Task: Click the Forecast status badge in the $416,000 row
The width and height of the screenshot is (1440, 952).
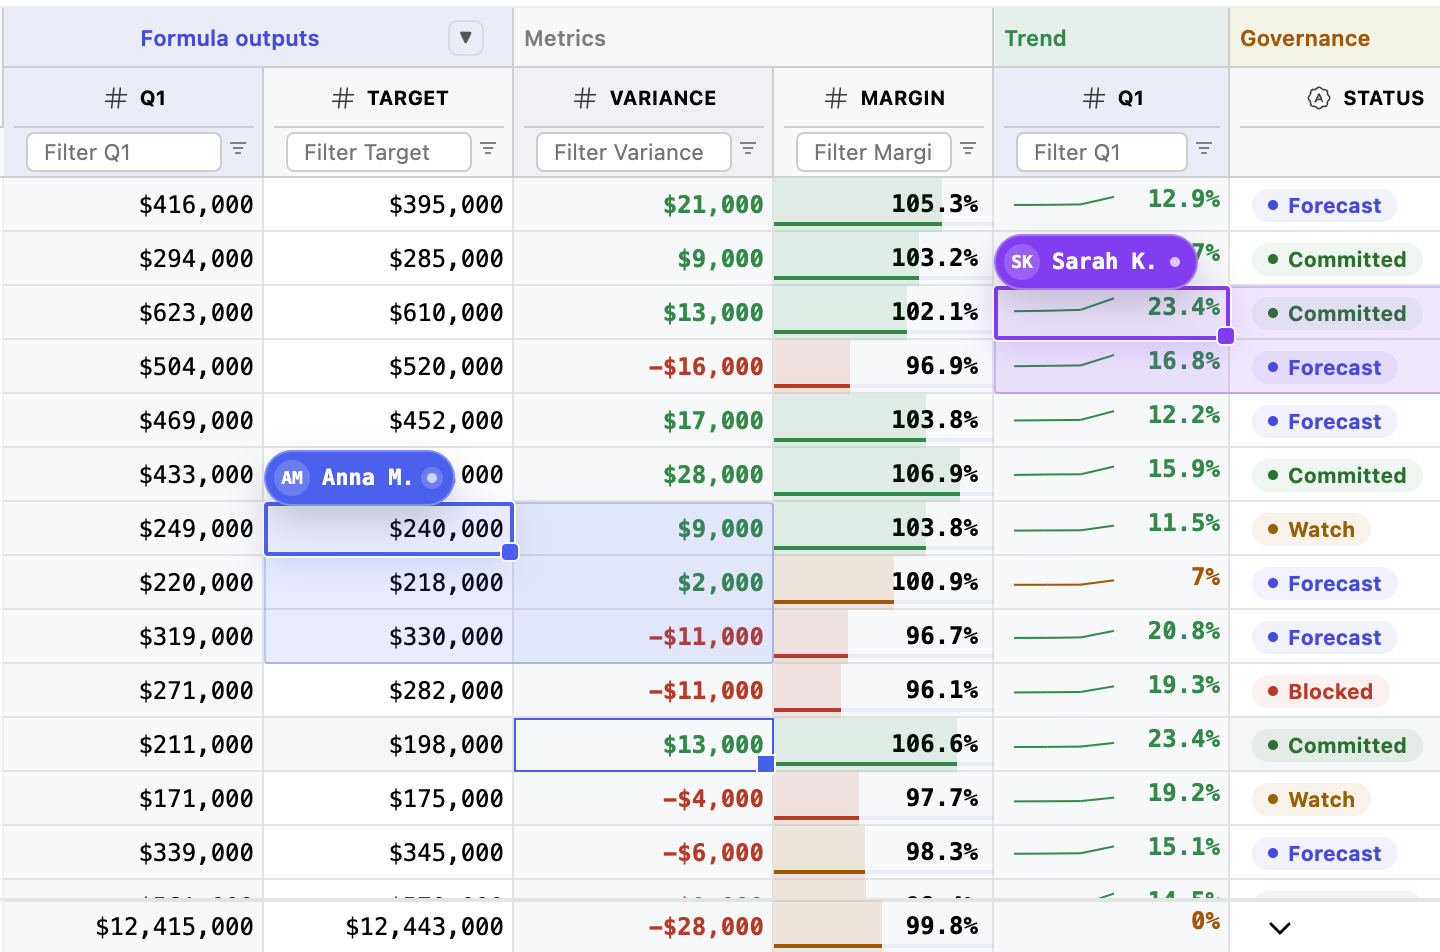Action: [x=1325, y=205]
